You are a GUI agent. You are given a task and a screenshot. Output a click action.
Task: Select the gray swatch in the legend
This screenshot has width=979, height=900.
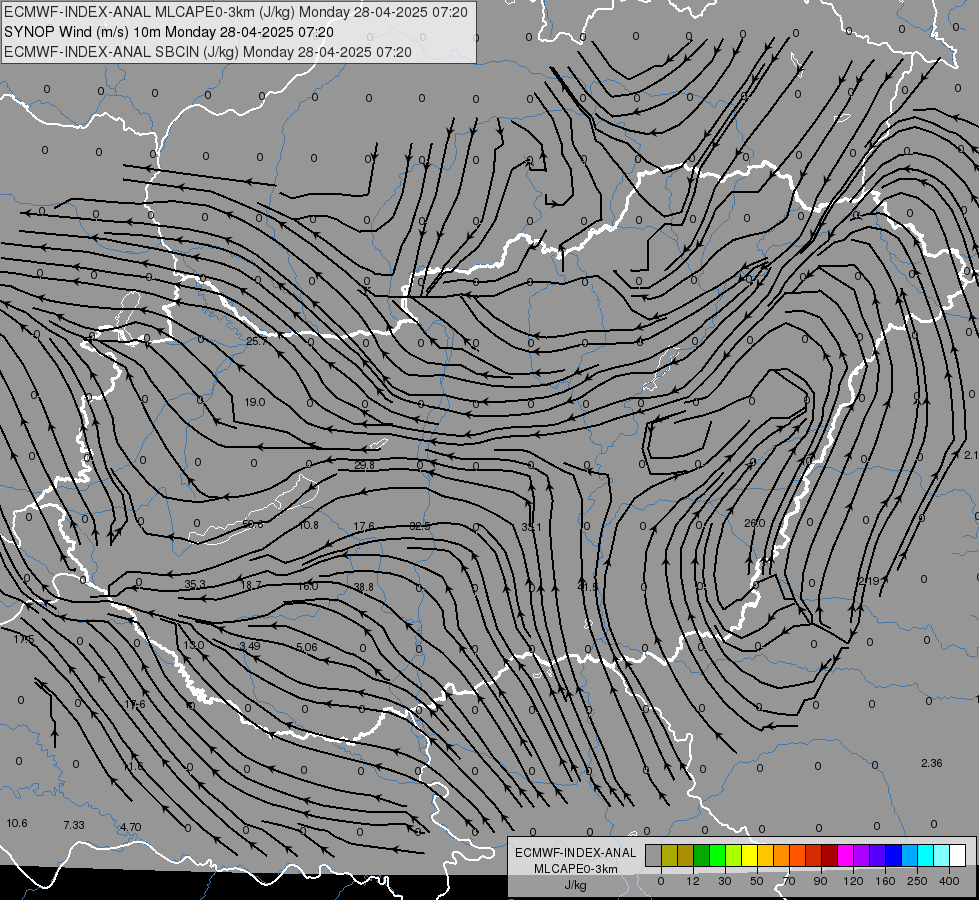click(653, 855)
